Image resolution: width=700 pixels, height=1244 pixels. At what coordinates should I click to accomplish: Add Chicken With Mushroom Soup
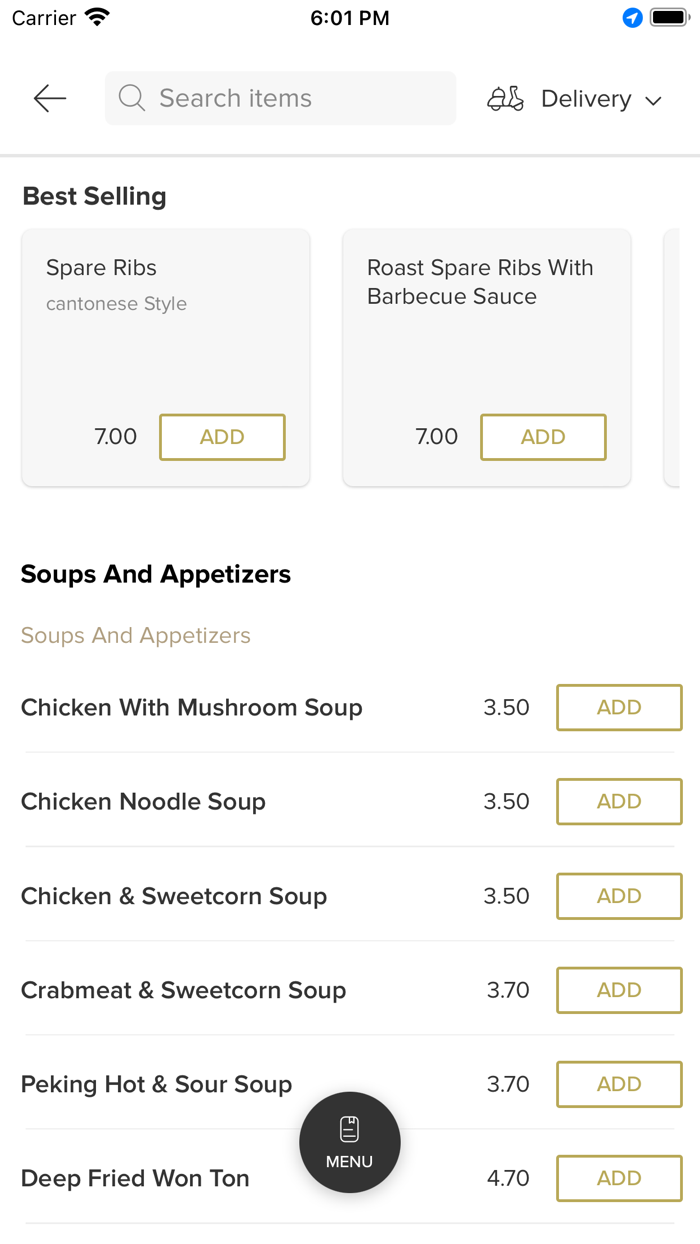click(619, 708)
